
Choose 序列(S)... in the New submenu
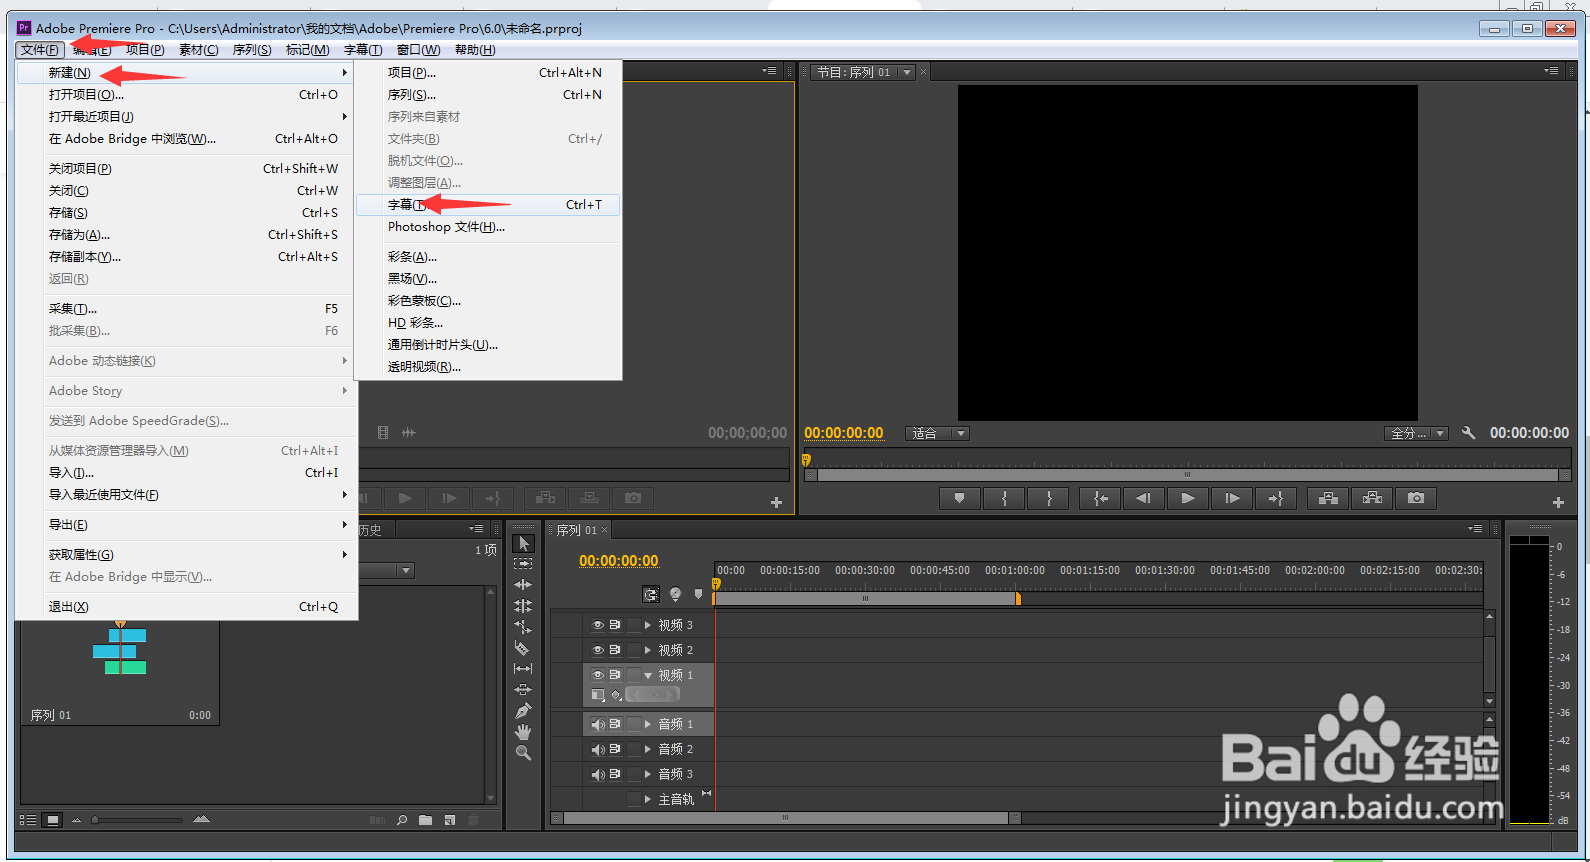(490, 95)
